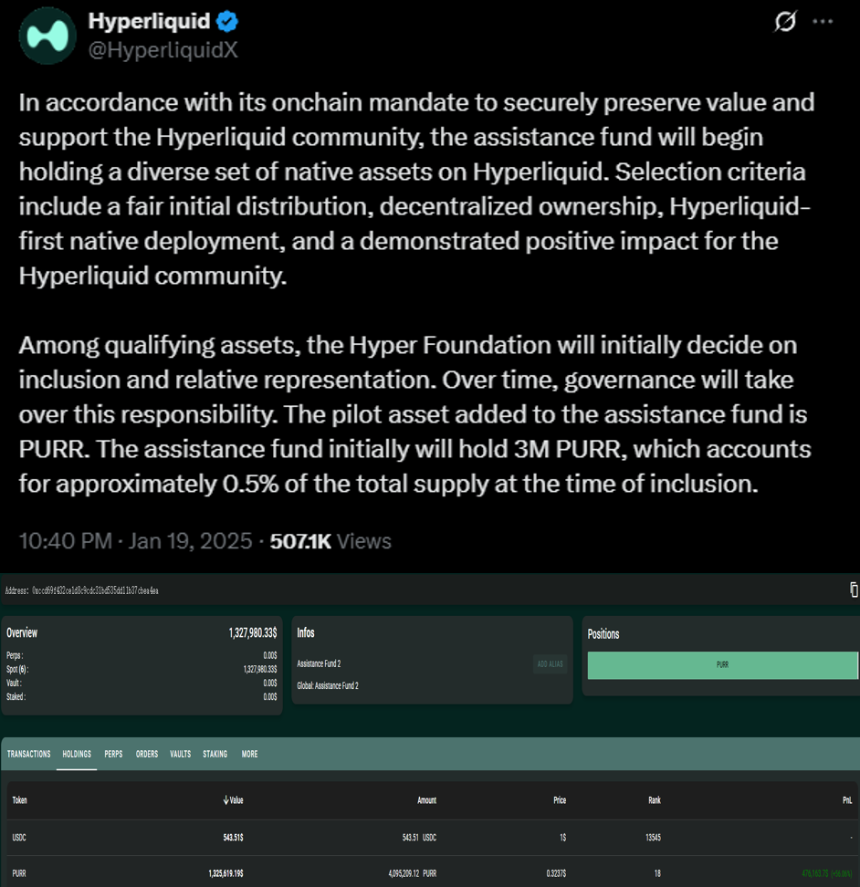Image resolution: width=860 pixels, height=887 pixels.
Task: Select the PURR position in Positions panel
Action: pyautogui.click(x=721, y=665)
